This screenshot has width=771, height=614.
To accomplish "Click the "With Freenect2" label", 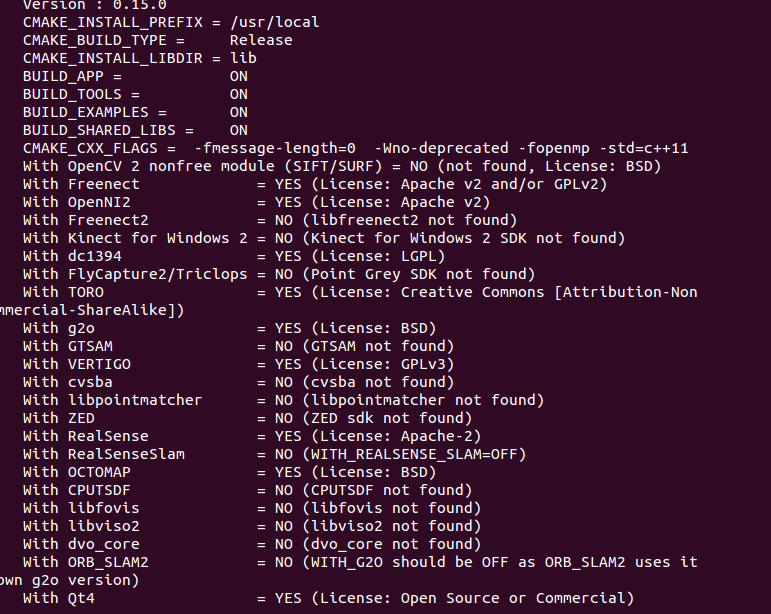I will [86, 220].
